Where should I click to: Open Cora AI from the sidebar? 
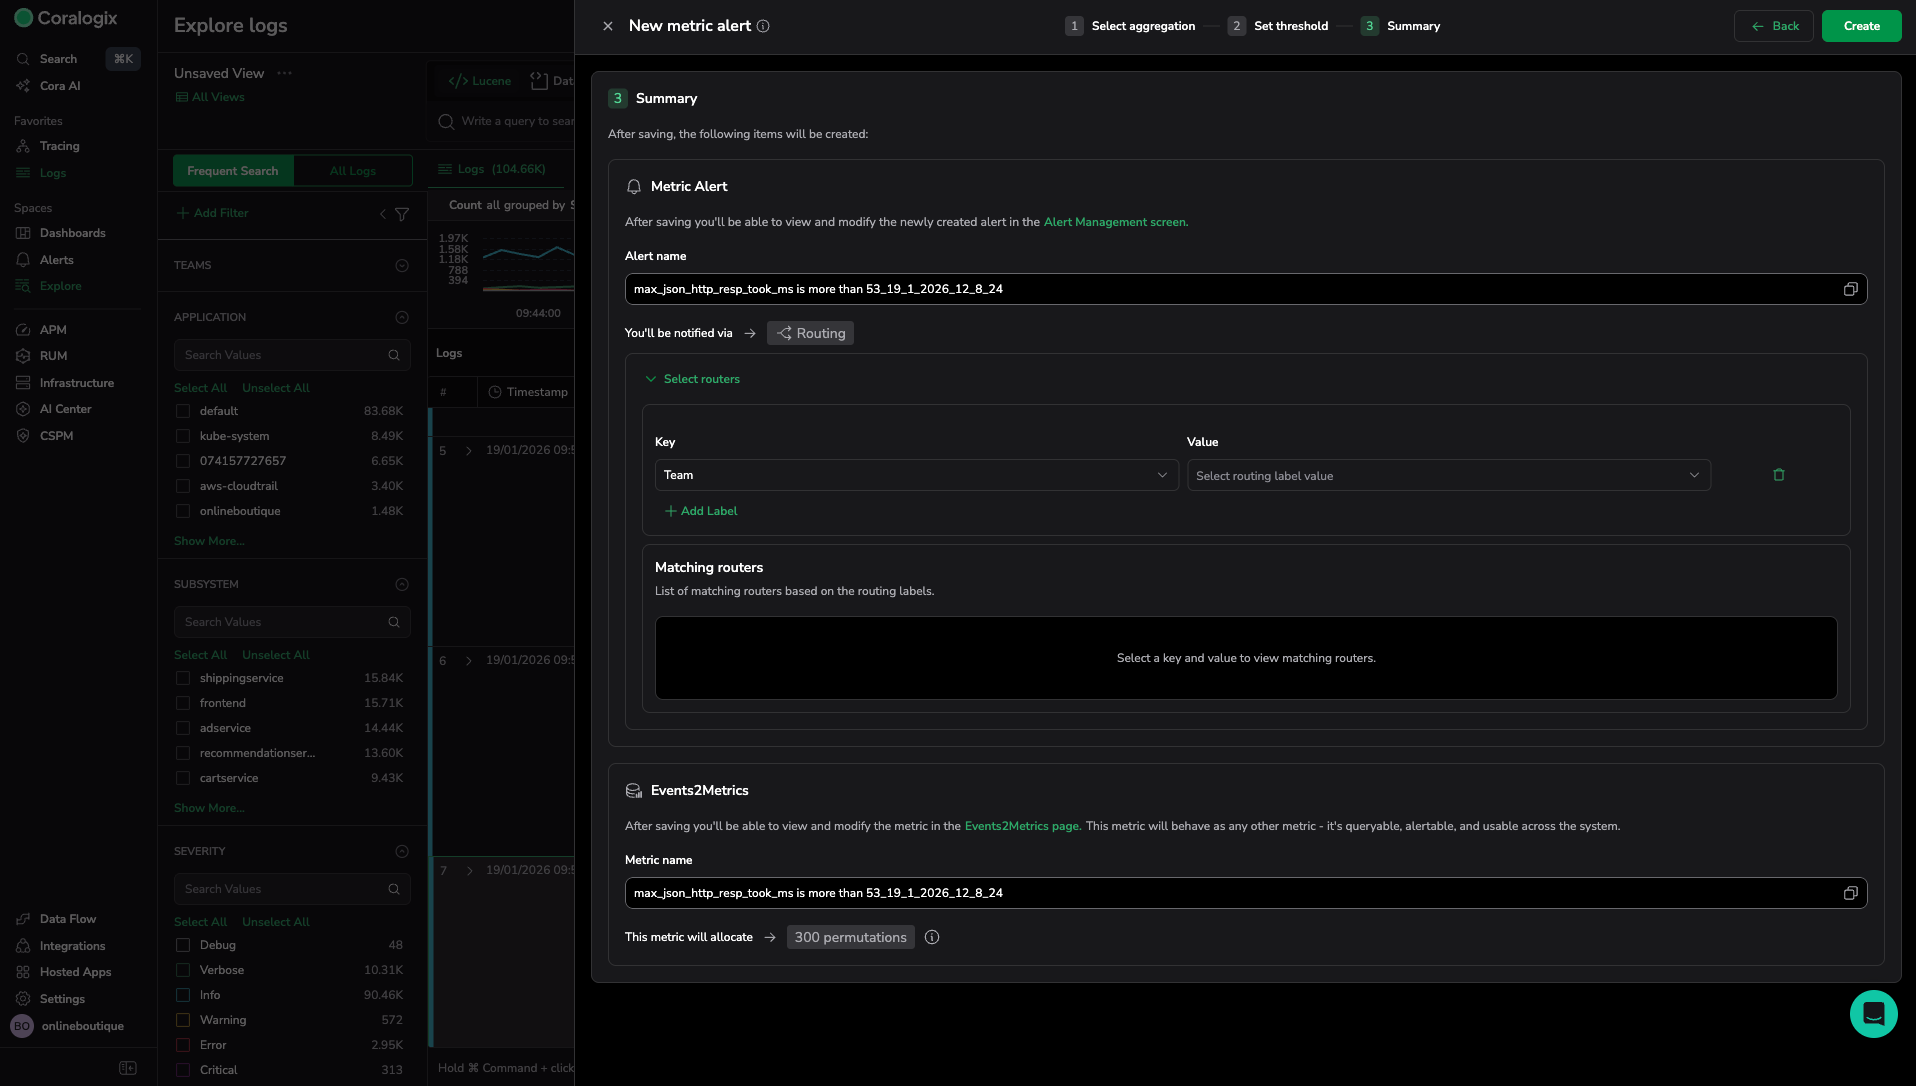click(60, 86)
